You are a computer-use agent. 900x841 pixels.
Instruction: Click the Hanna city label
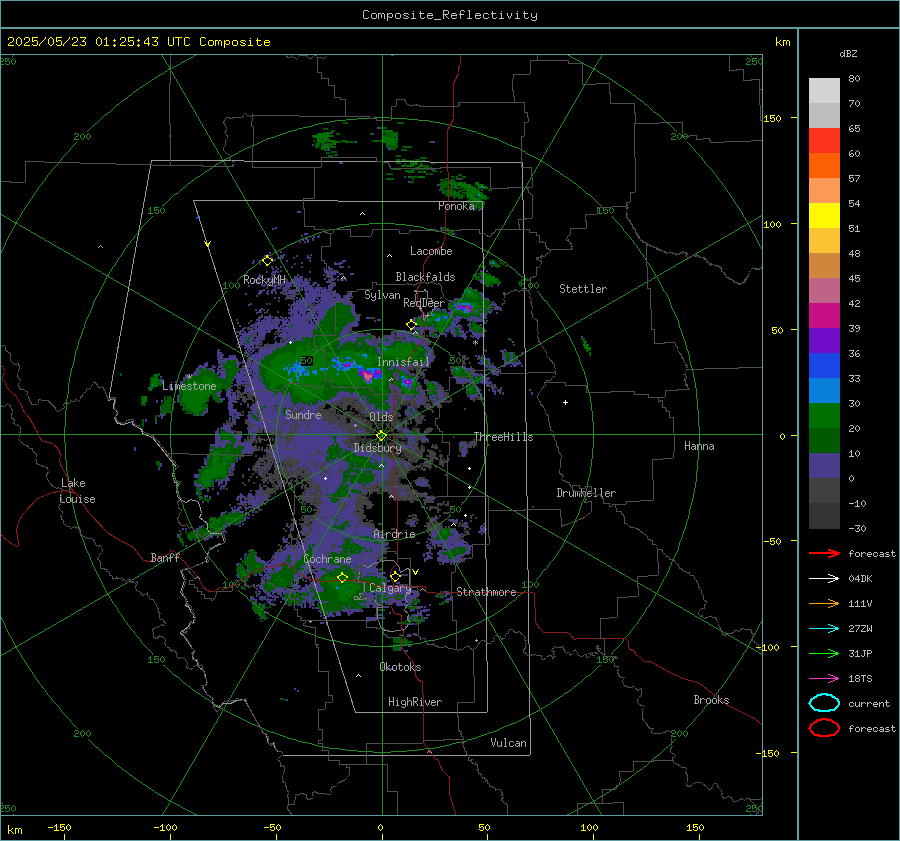pos(699,446)
